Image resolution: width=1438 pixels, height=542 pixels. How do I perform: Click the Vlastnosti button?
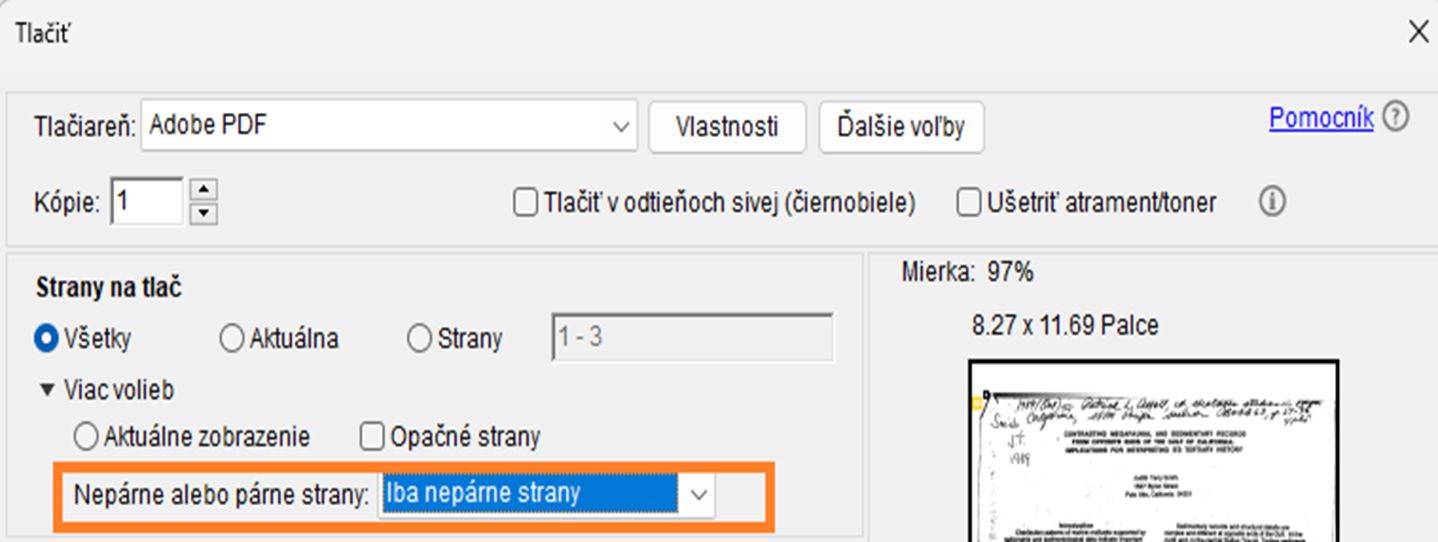(x=727, y=127)
